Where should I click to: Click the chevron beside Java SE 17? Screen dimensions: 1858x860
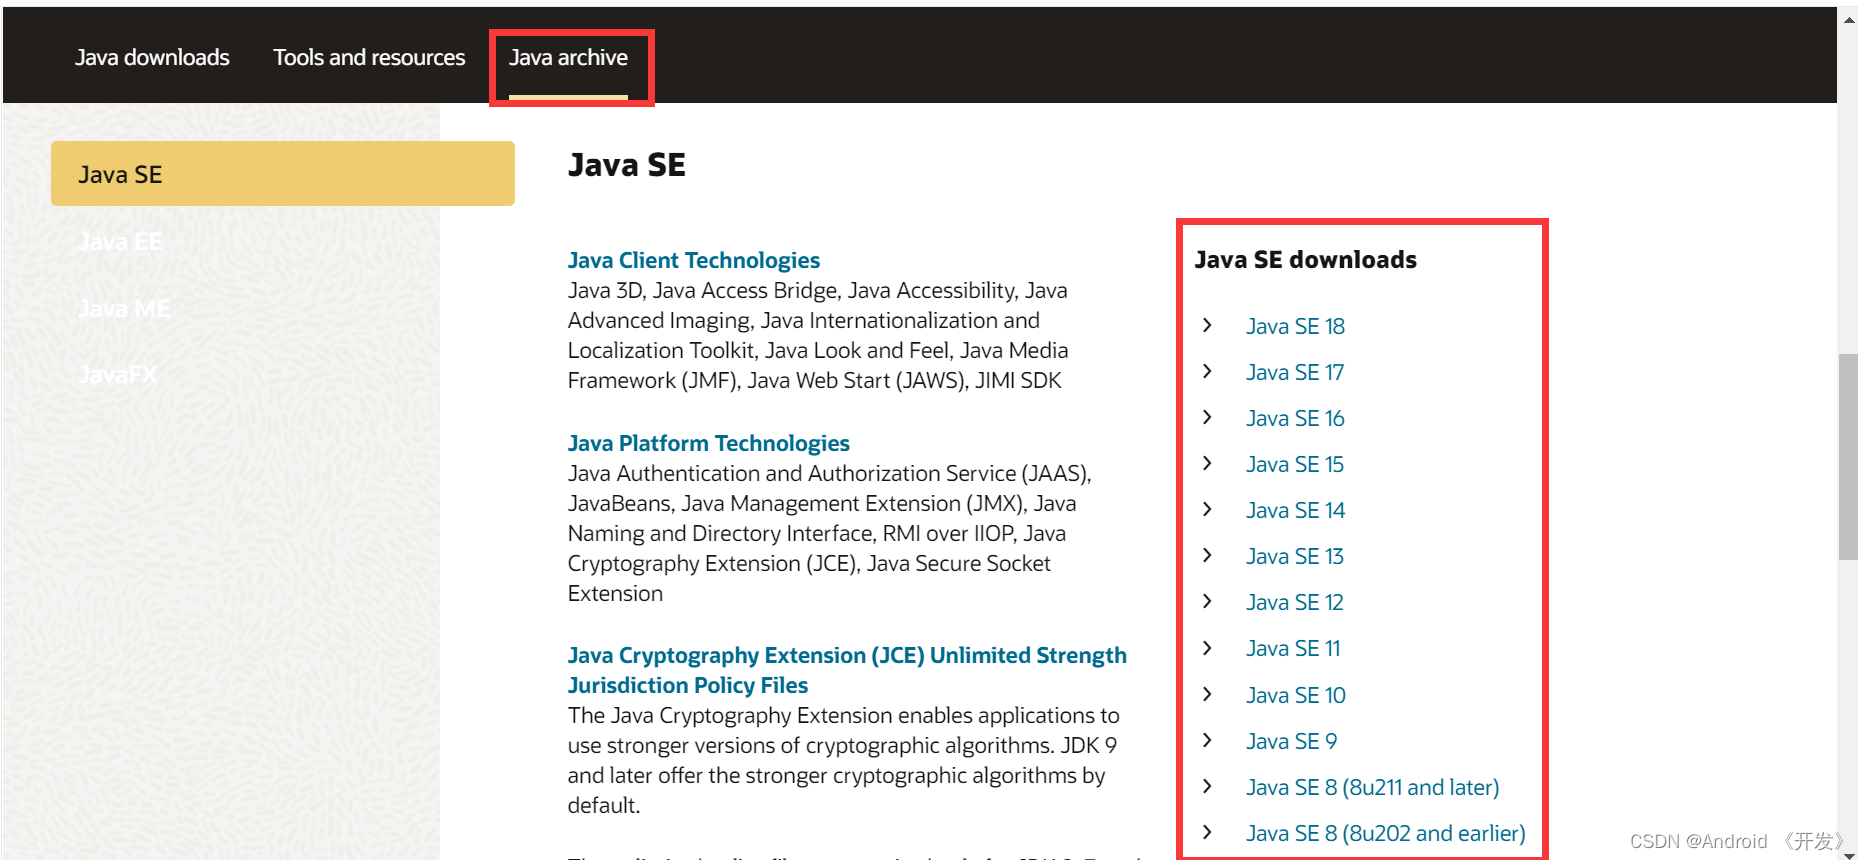point(1207,371)
